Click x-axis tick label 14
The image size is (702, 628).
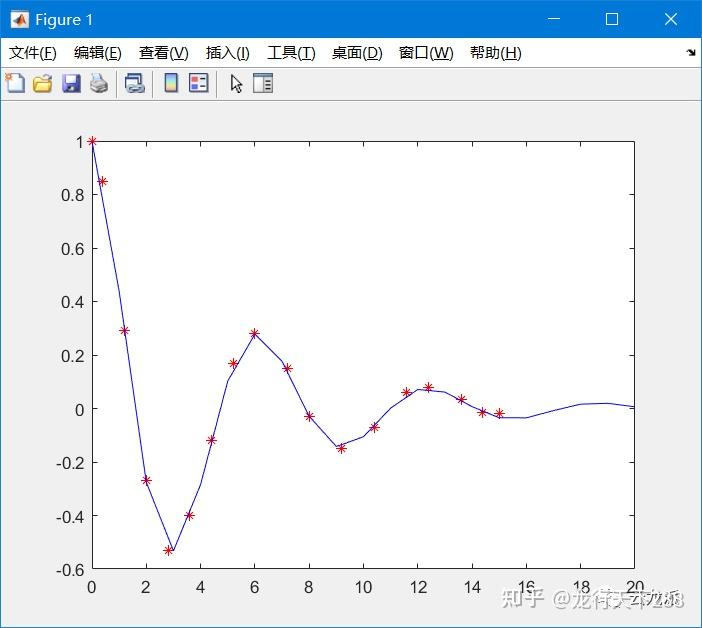[472, 587]
